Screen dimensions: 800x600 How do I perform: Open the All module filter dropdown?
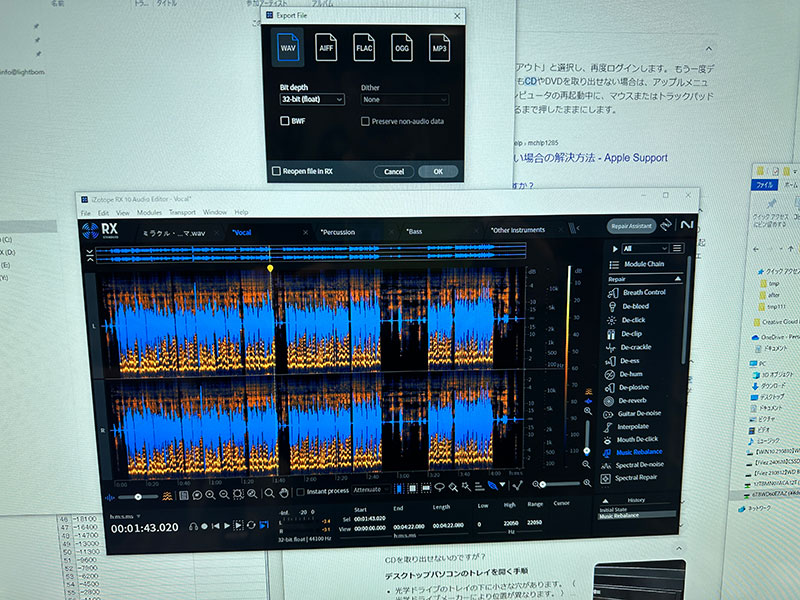tap(644, 248)
